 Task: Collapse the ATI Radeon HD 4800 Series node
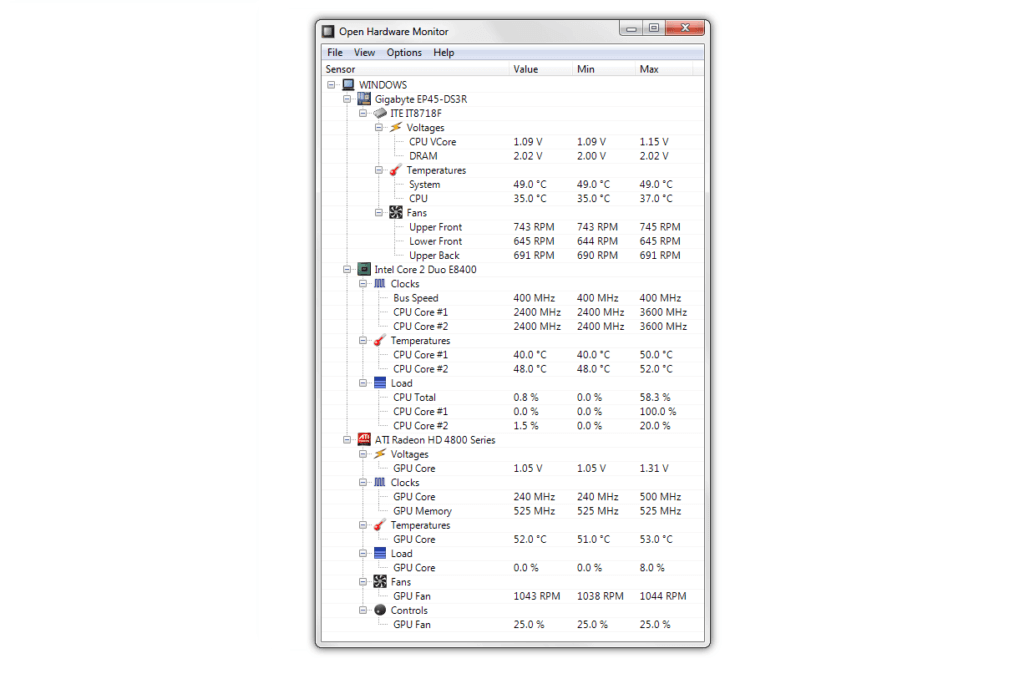[x=347, y=440]
